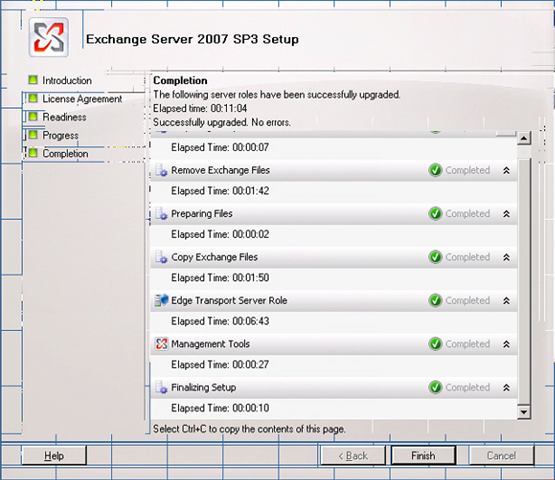Click the Remove Exchange Files step icon
Screen dimensions: 555x480
(x=161, y=170)
